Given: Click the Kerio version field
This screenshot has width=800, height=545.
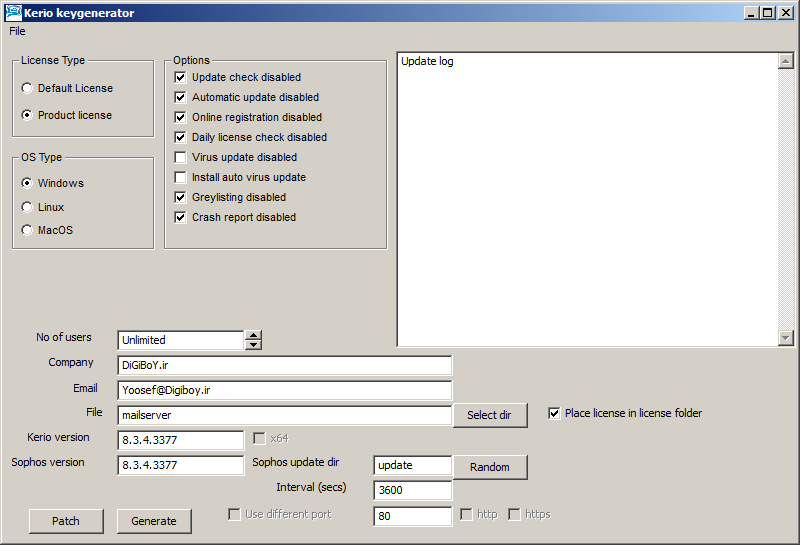Looking at the screenshot, I should coord(181,440).
